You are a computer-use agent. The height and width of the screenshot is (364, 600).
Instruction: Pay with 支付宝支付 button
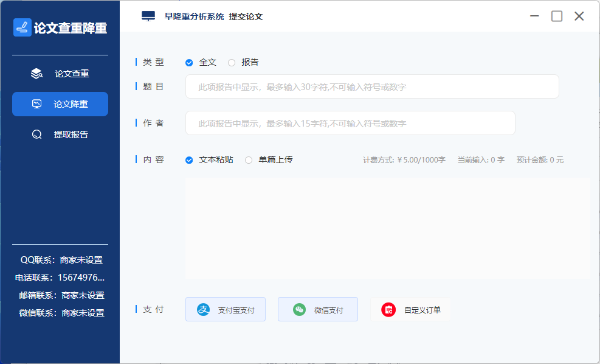pyautogui.click(x=225, y=309)
